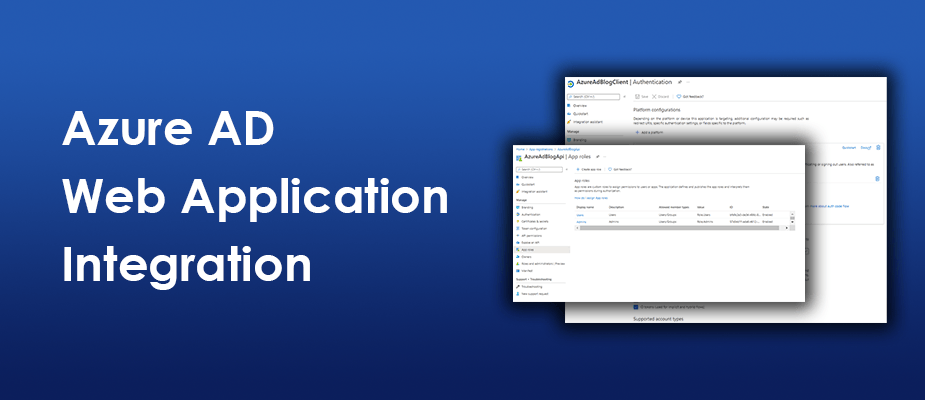This screenshot has width=925, height=400.
Task: Open Integration assistant in Authentication window sidebar
Action: pos(585,122)
